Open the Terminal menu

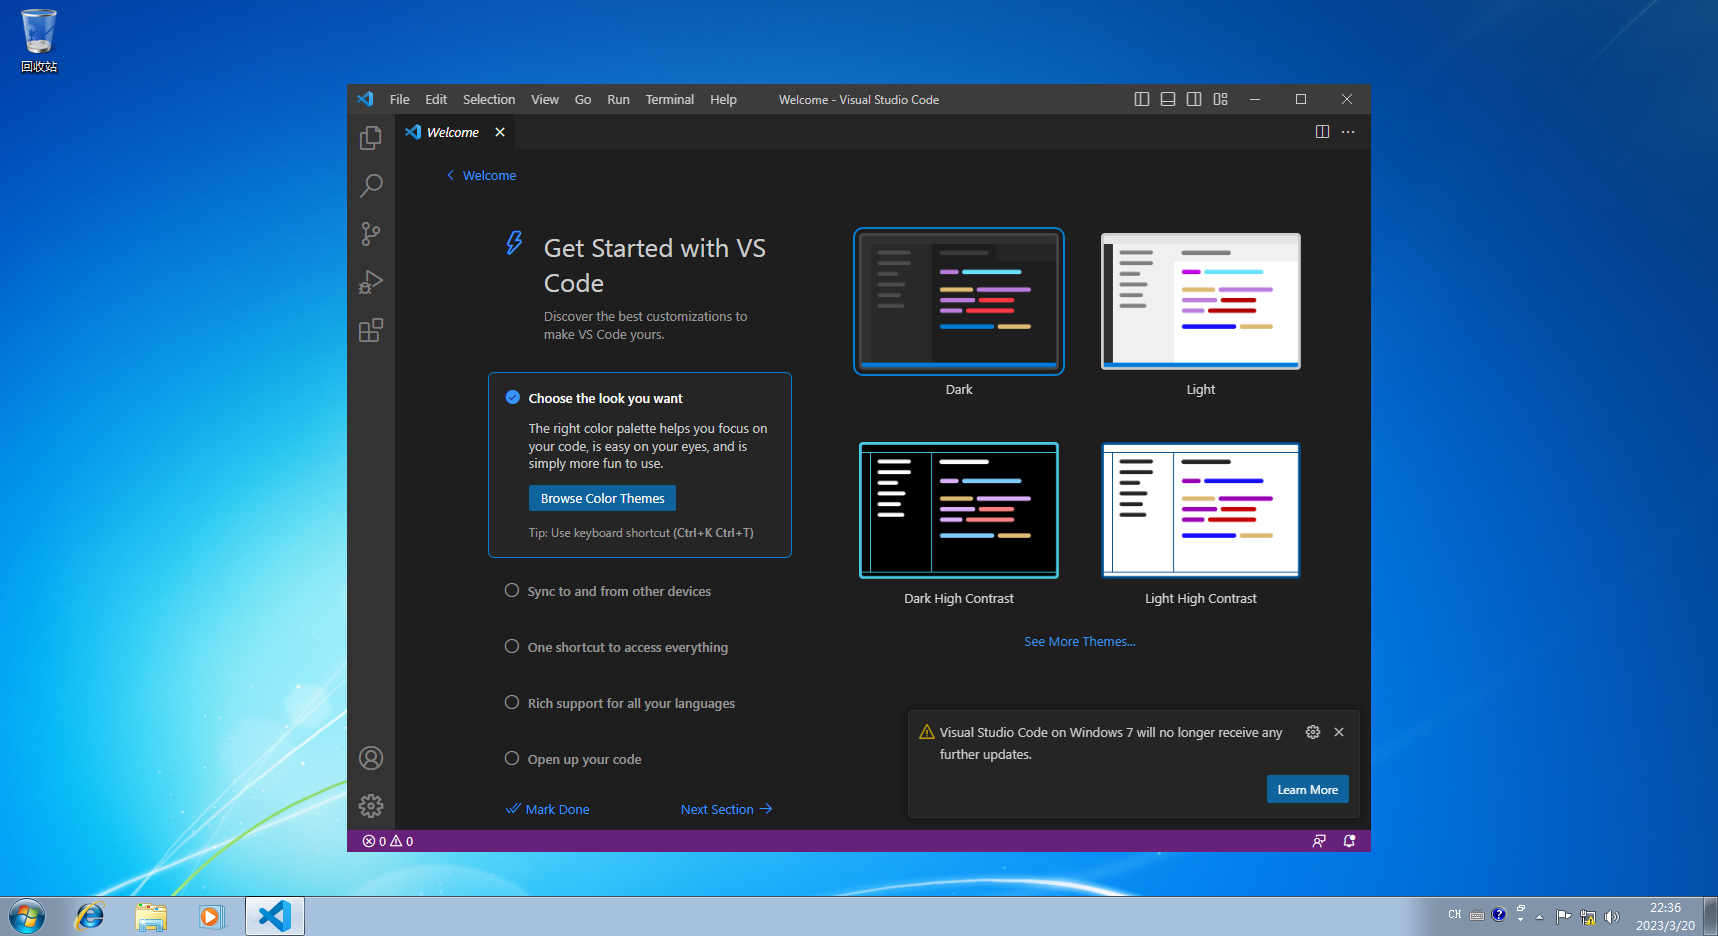669,99
